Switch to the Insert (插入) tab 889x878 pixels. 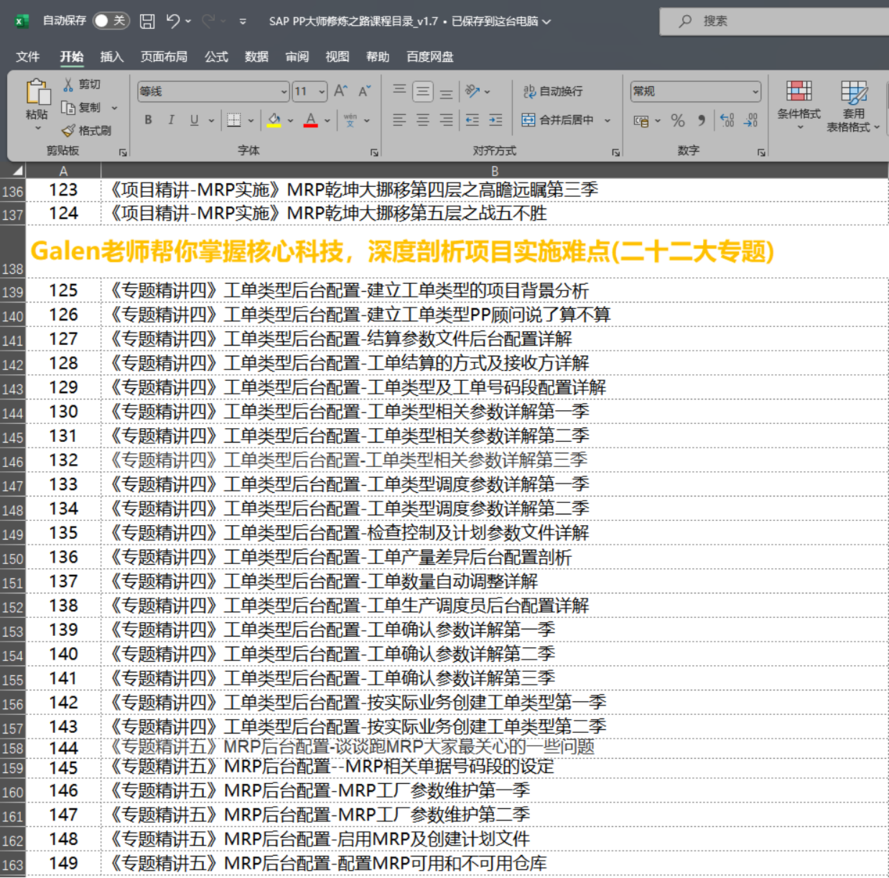112,57
